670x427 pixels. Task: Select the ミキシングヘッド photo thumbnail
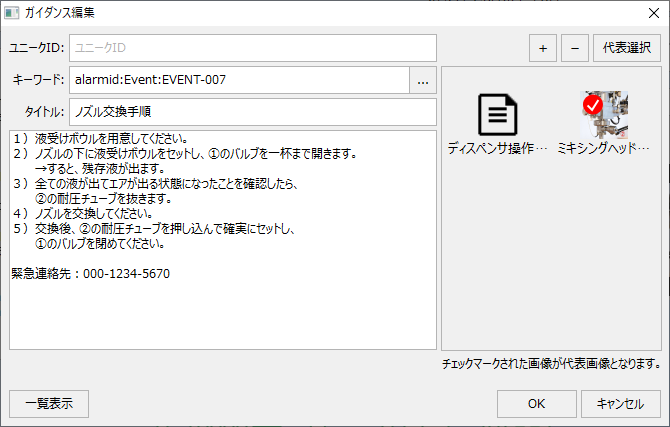point(605,115)
